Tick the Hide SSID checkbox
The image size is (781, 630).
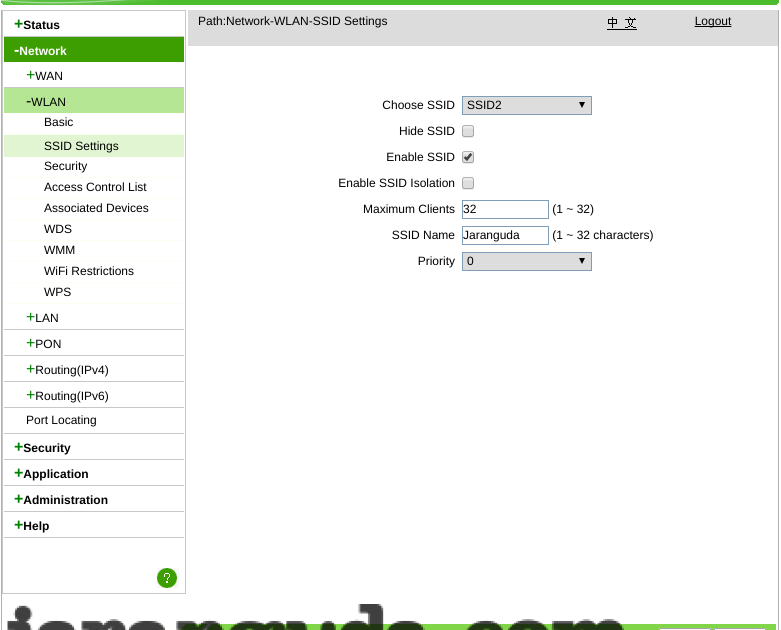coord(468,131)
